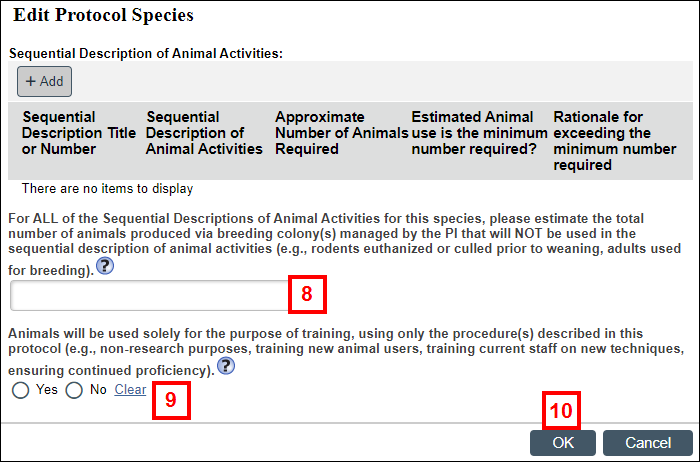Screen dimensions: 700x462
Task: Sort by Sequential Description Title or Number column
Action: (x=79, y=133)
